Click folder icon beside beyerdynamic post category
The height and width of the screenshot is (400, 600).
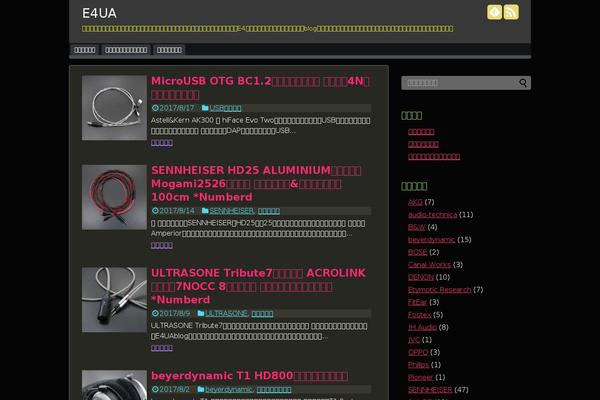(201, 389)
